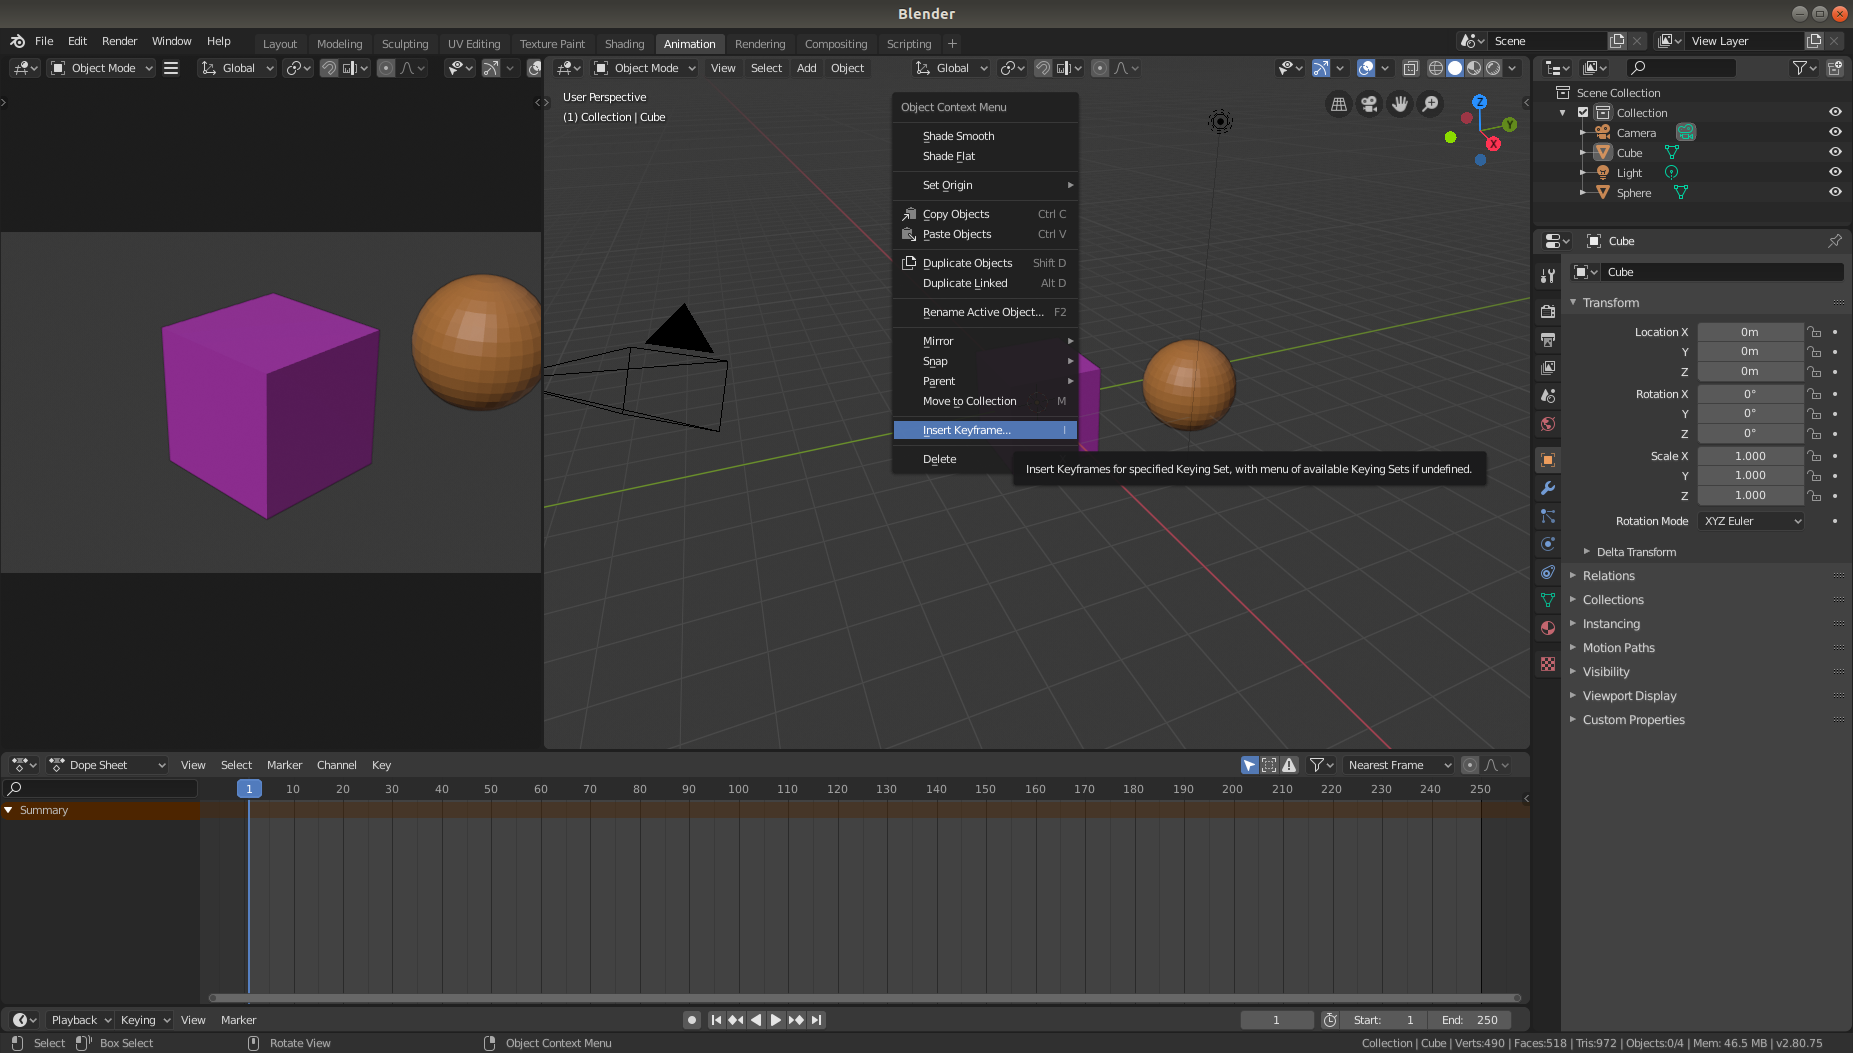Jump to next keyframe button
Viewport: 1853px width, 1053px height.
click(x=796, y=1020)
